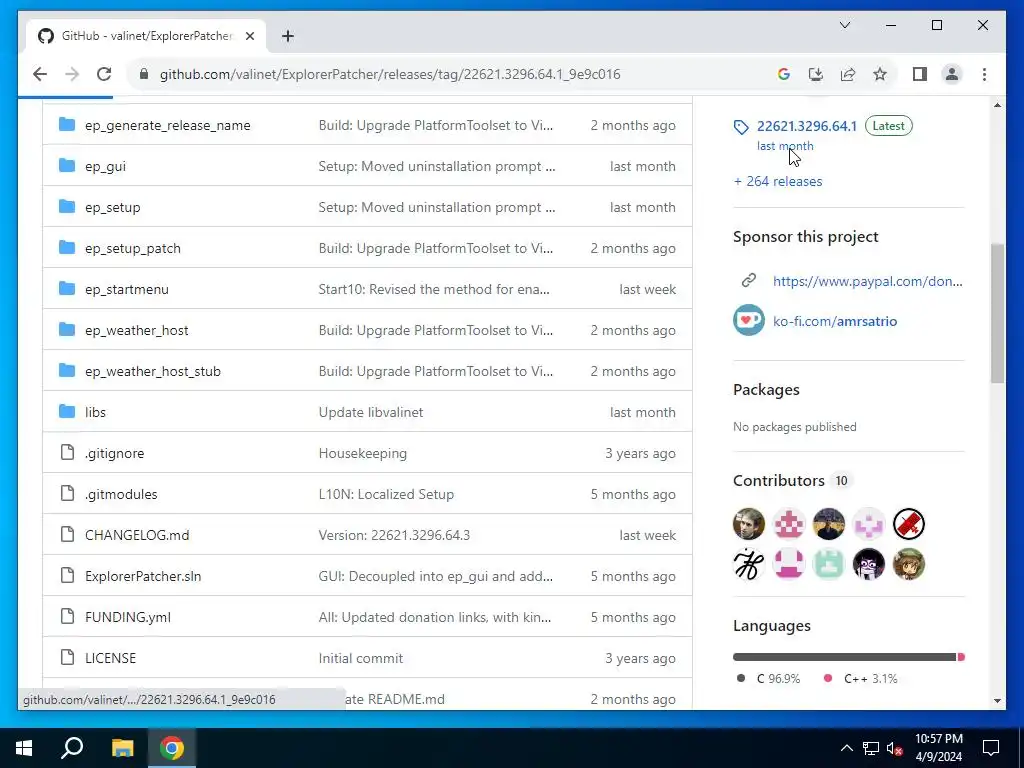Click the scrollbar down arrow

997,701
